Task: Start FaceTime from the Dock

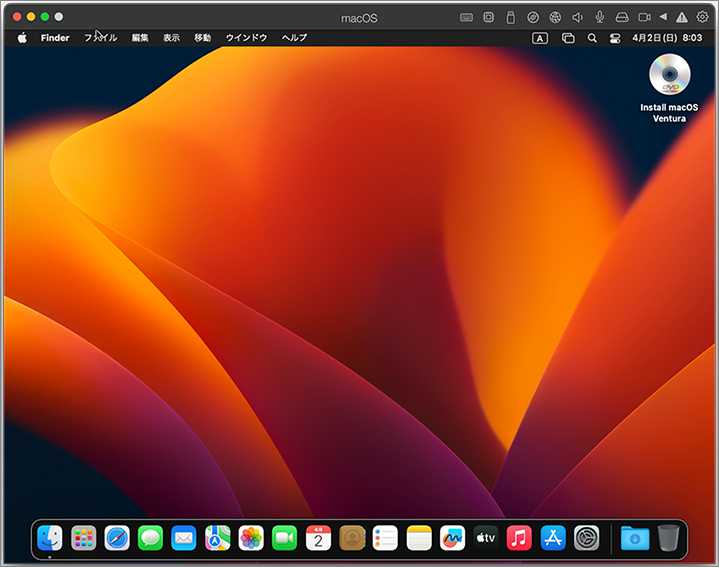Action: [285, 538]
